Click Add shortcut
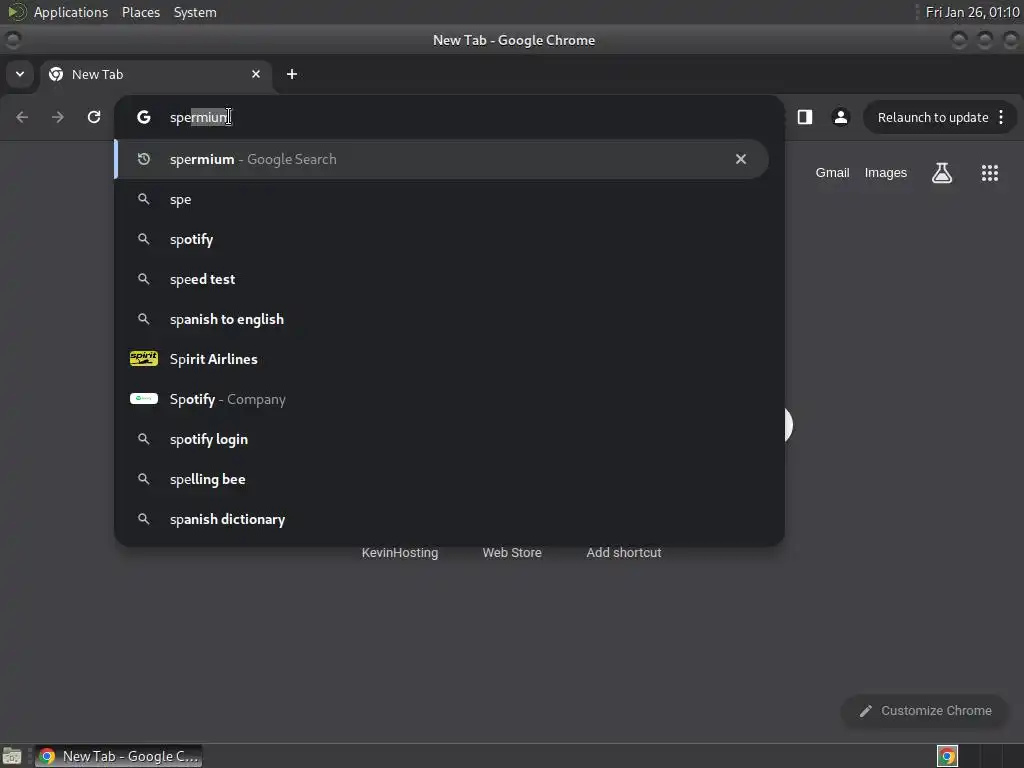Viewport: 1024px width, 768px height. pyautogui.click(x=624, y=552)
